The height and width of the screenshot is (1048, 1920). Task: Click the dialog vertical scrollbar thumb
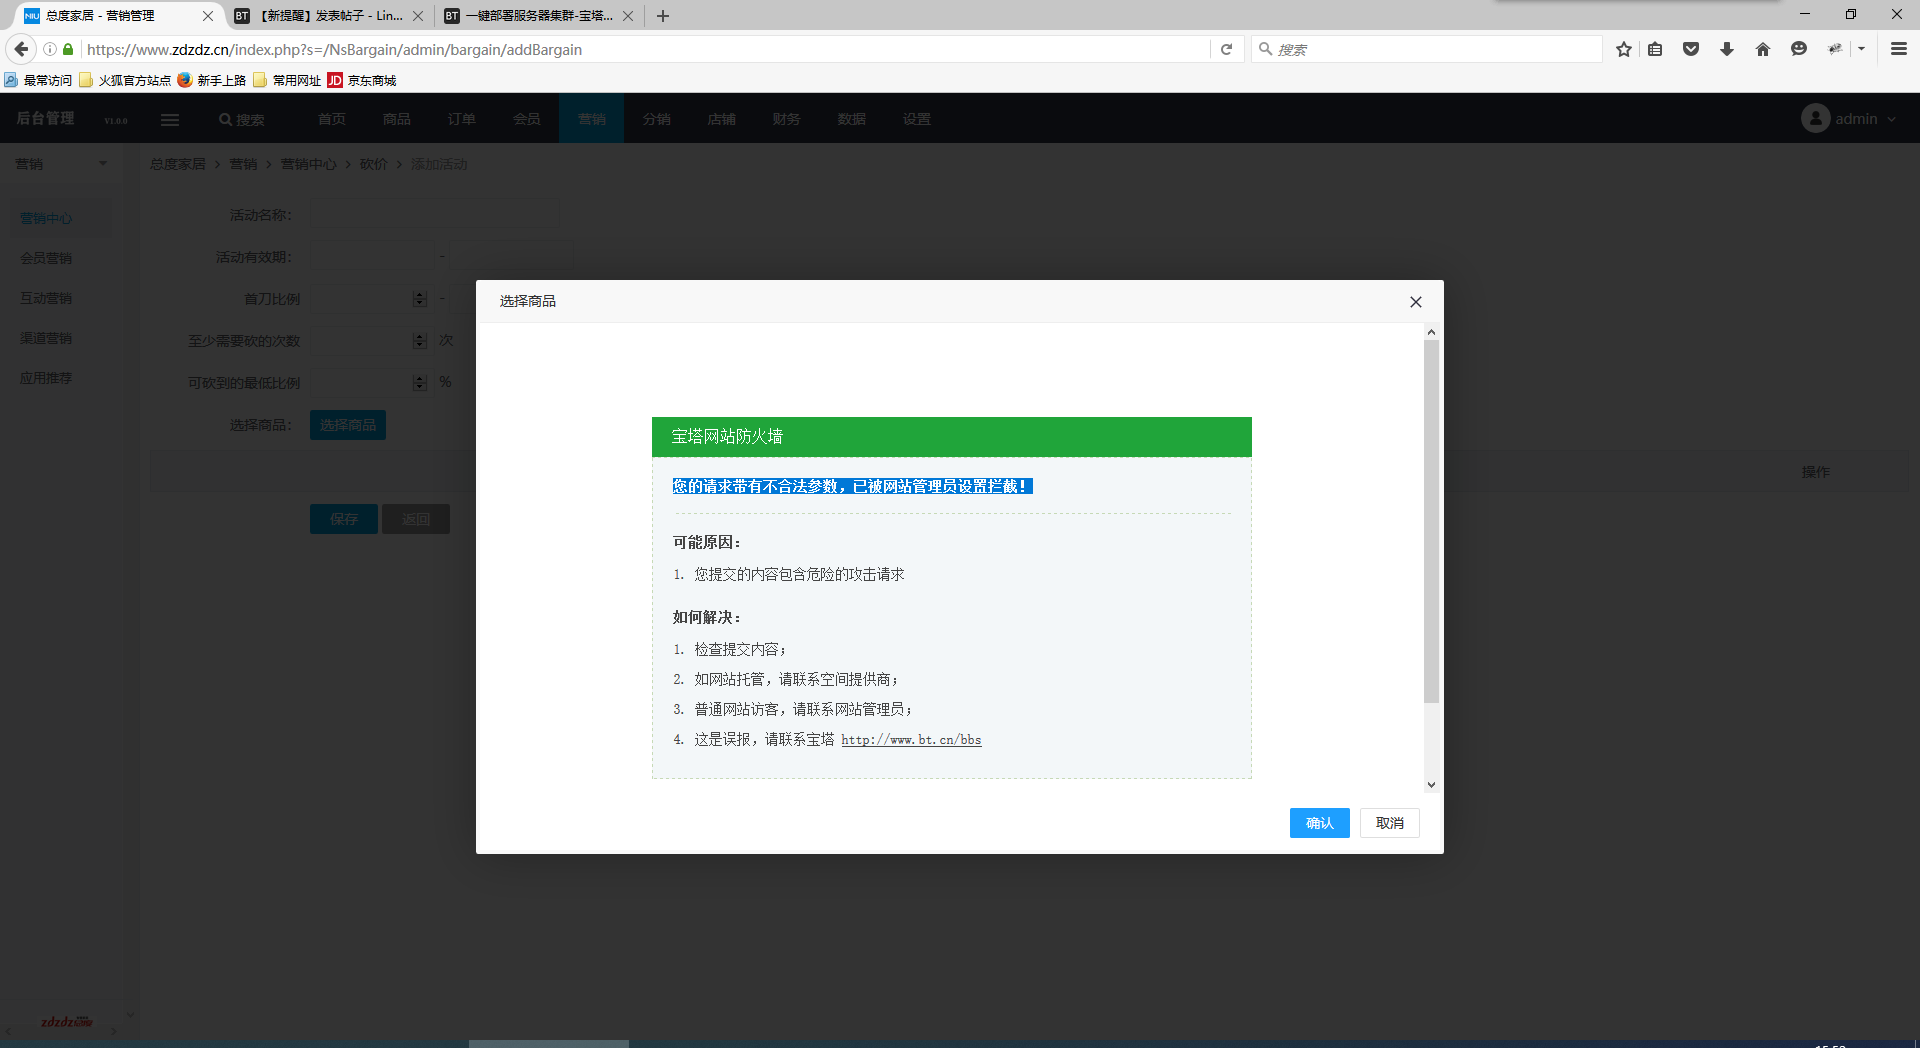pyautogui.click(x=1432, y=521)
